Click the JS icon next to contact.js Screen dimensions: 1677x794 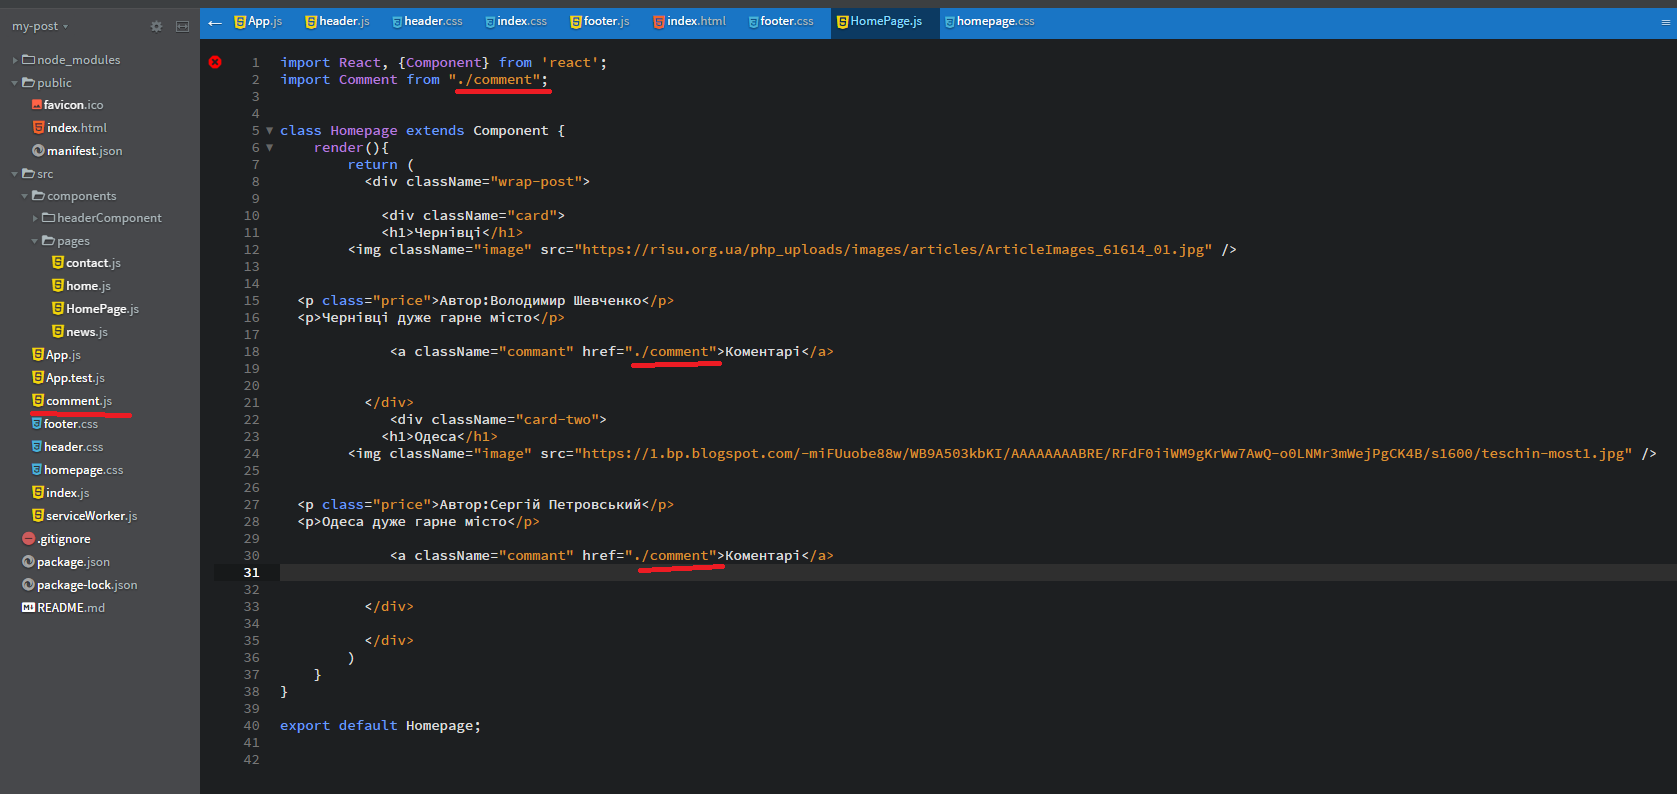[58, 263]
